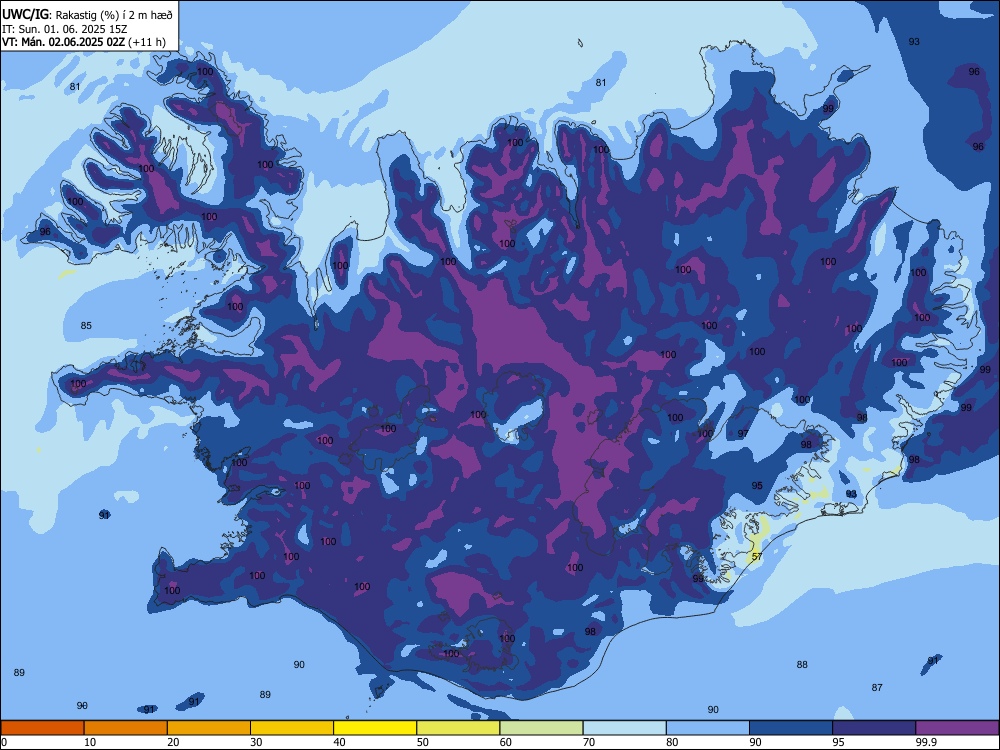Click the legend tick label '50'
The image size is (1000, 750).
point(422,742)
